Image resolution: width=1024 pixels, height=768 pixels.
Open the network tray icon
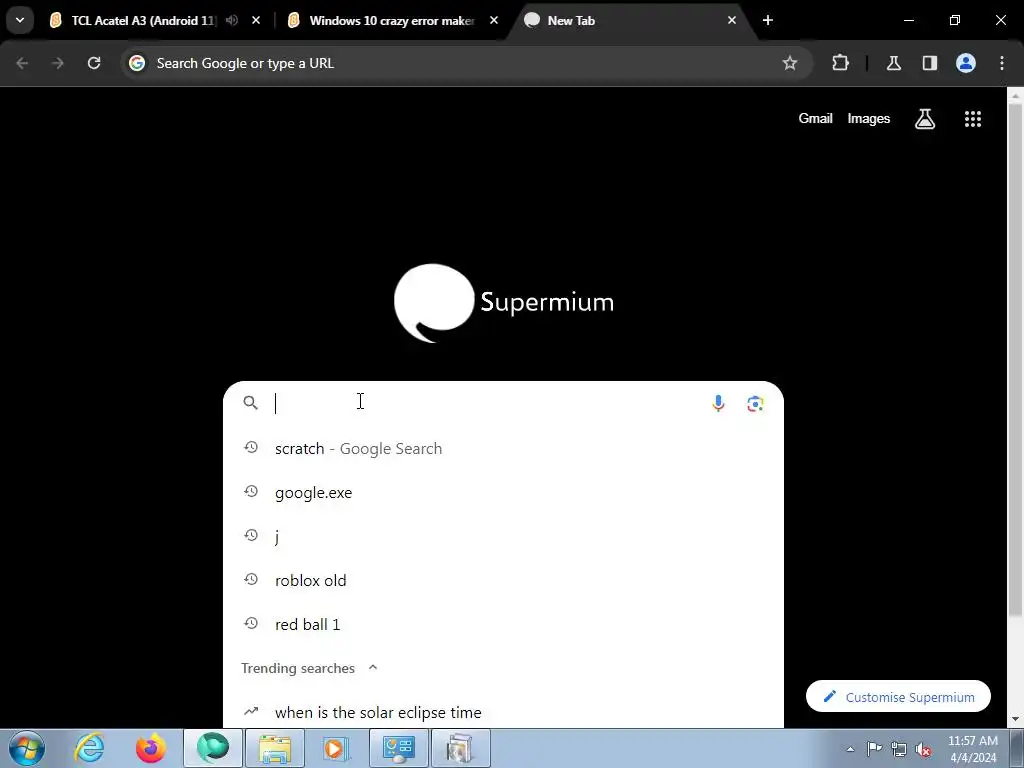click(899, 750)
